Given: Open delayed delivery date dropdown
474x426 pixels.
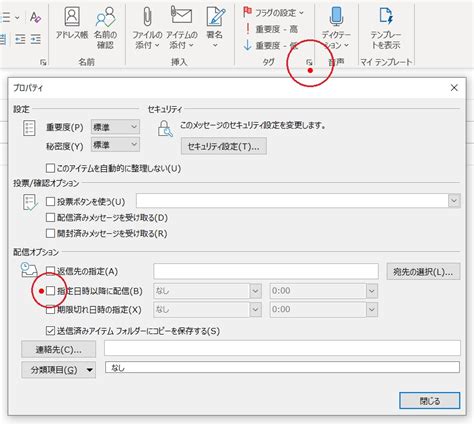Looking at the screenshot, I should (x=255, y=291).
